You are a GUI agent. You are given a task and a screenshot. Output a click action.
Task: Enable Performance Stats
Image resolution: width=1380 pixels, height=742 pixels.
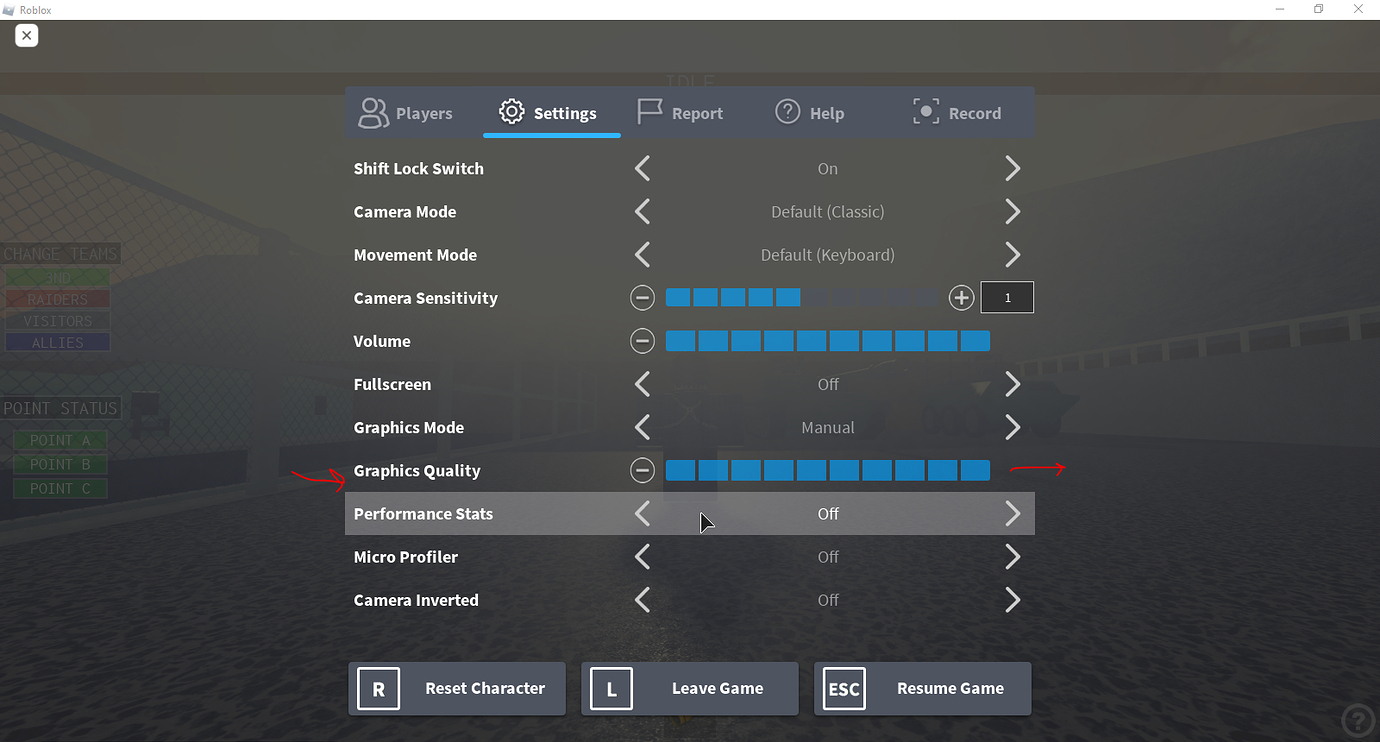1012,513
